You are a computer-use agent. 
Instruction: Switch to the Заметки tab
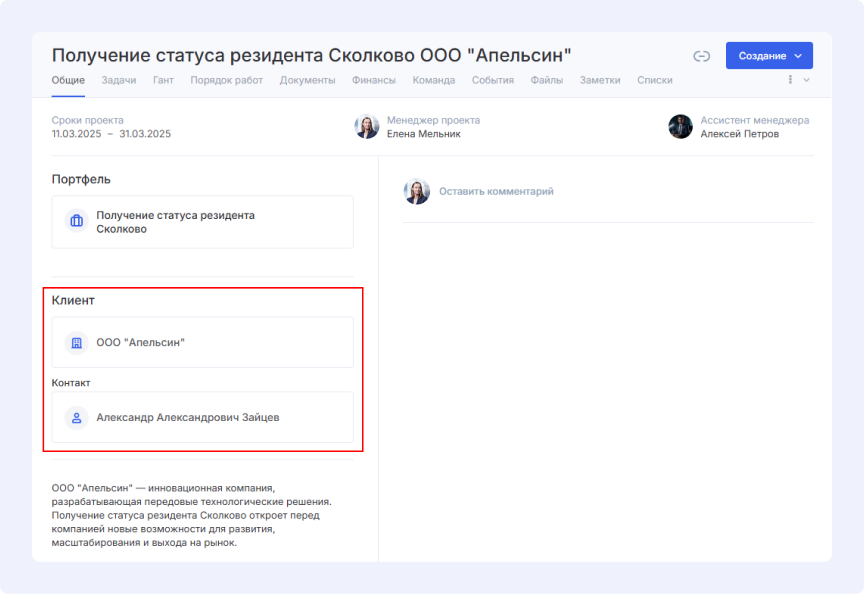(x=600, y=80)
